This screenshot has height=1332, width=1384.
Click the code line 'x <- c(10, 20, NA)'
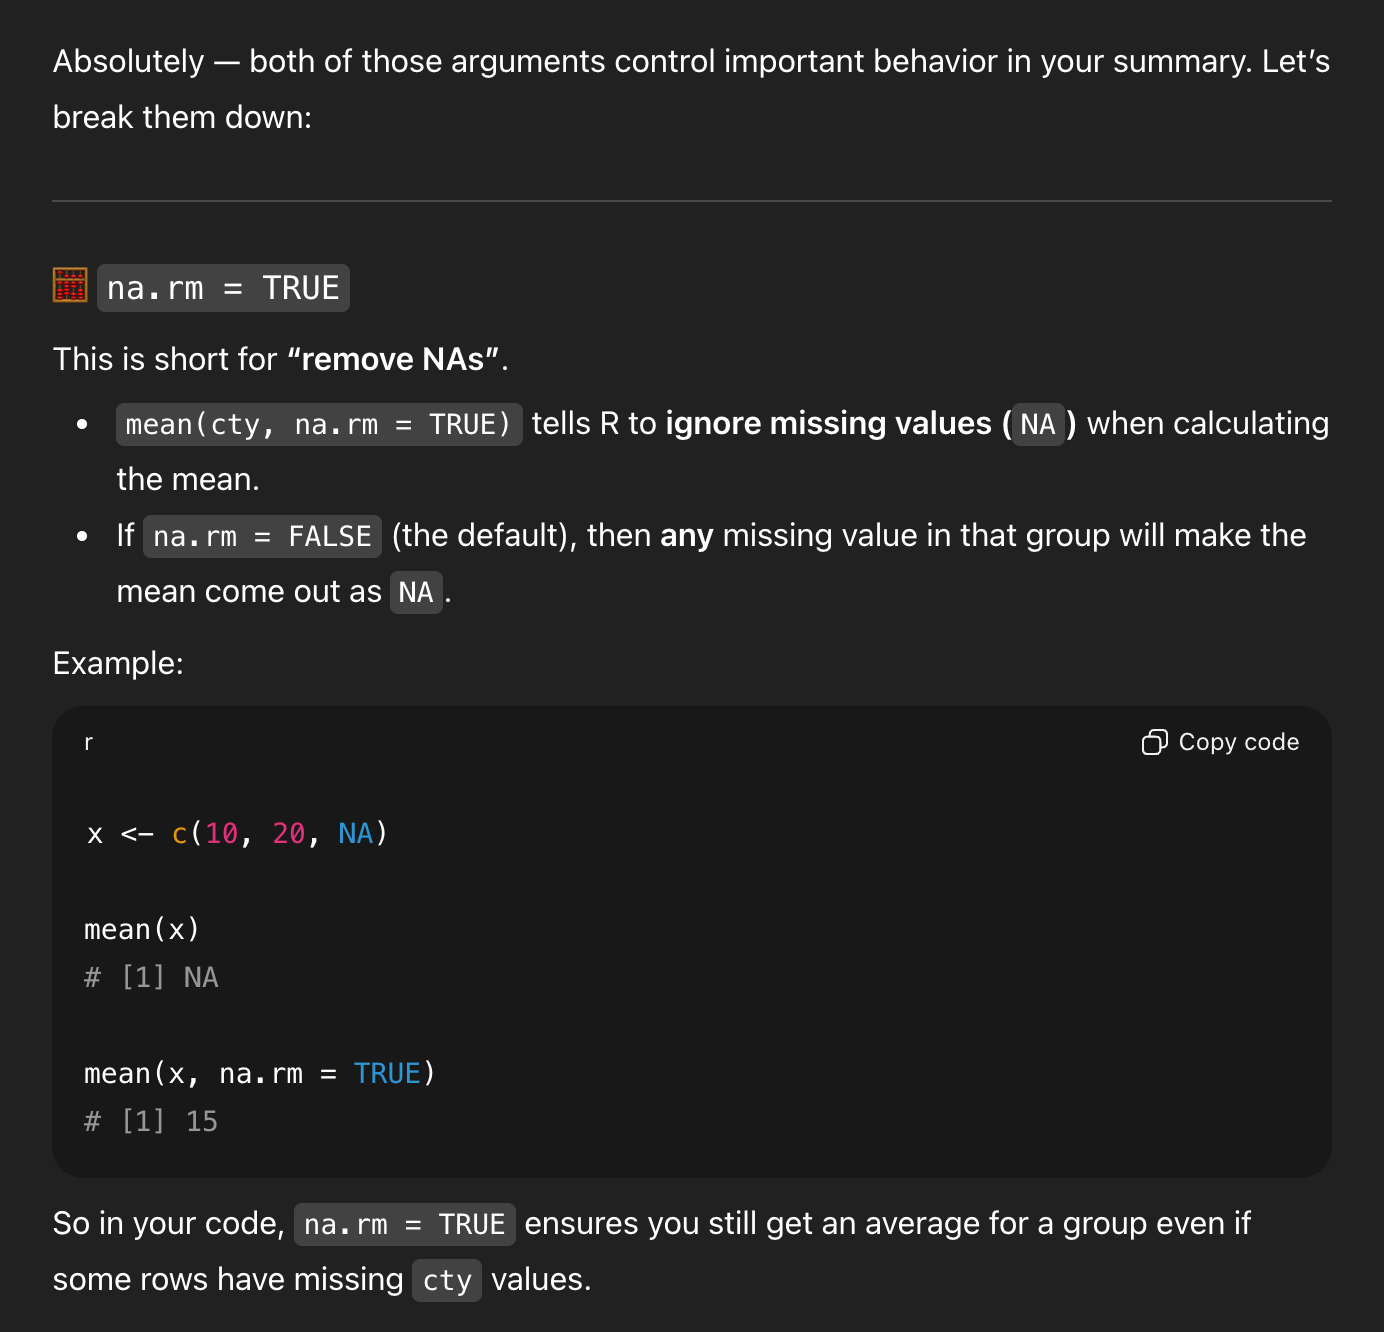(x=237, y=833)
